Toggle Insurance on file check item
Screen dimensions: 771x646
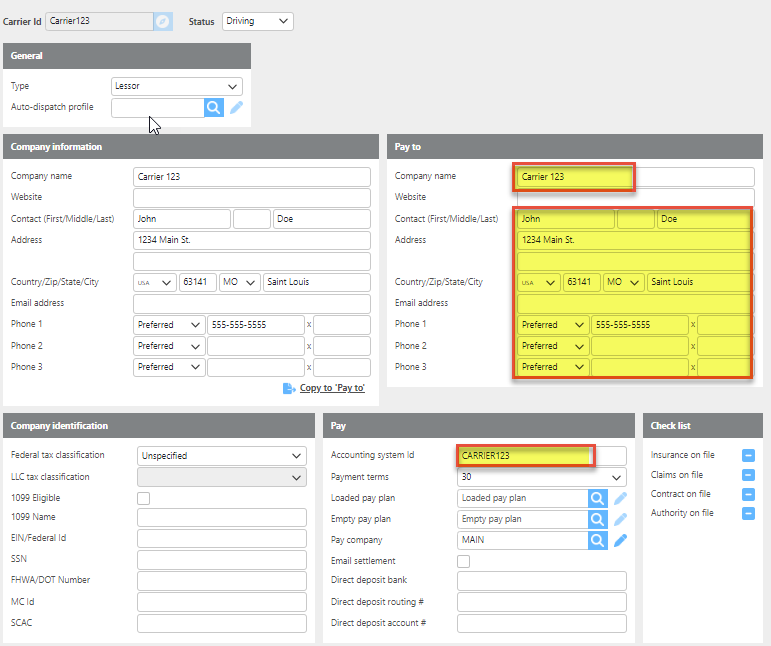click(748, 456)
